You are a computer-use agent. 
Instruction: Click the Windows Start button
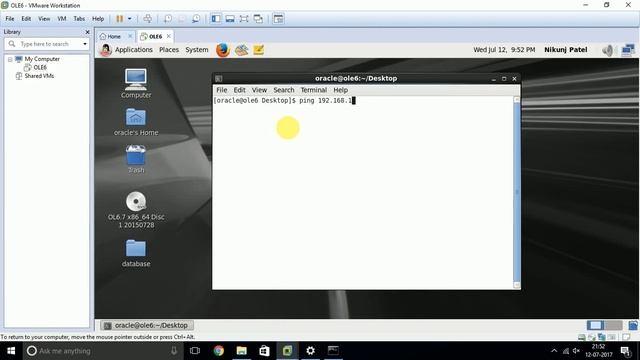pos(11,351)
